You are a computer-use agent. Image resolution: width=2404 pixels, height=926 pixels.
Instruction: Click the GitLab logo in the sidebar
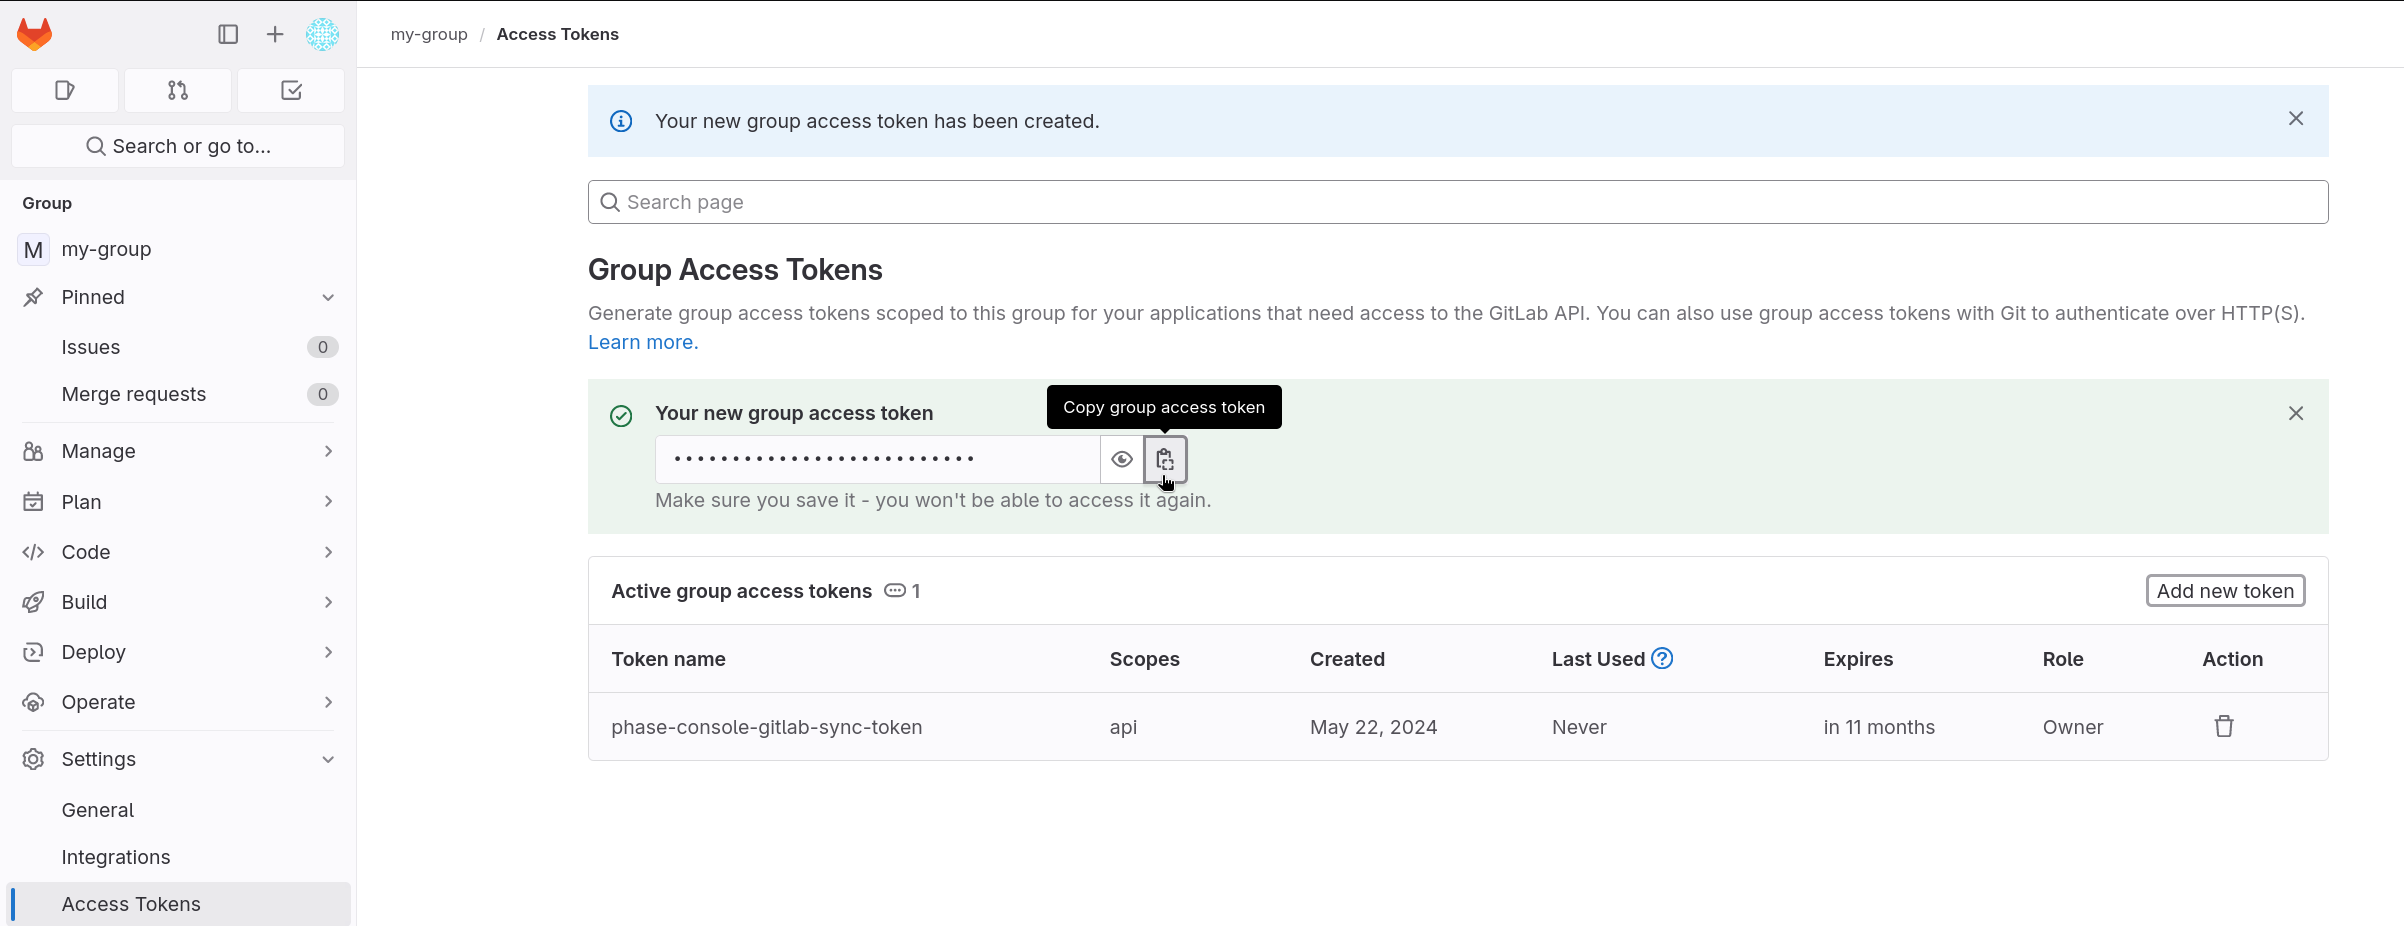tap(33, 33)
